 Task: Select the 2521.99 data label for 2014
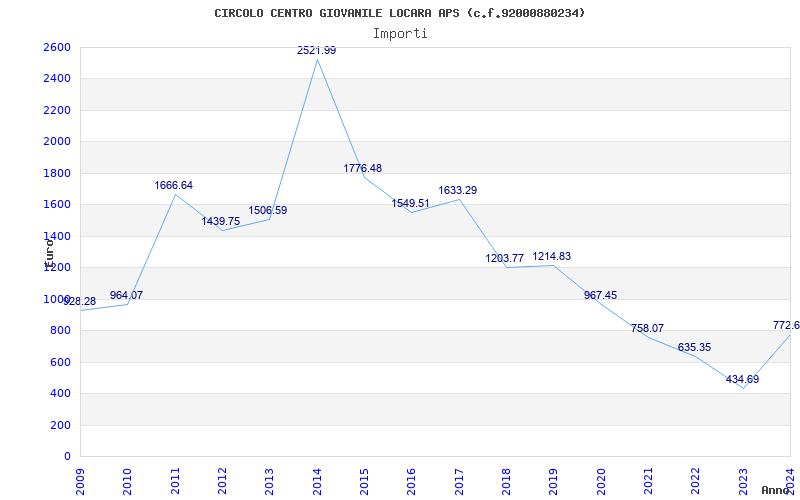pyautogui.click(x=317, y=51)
